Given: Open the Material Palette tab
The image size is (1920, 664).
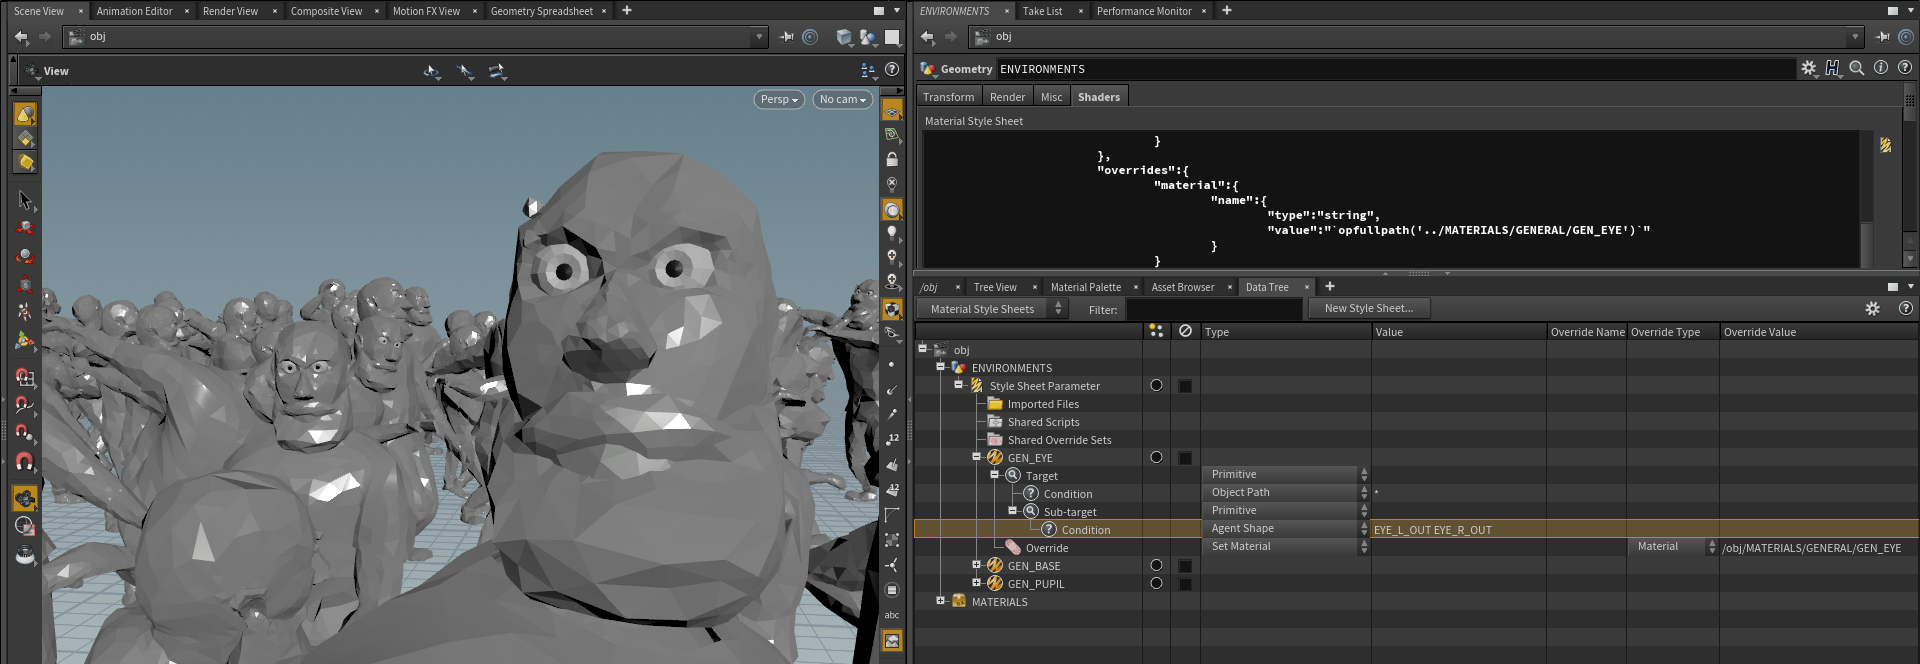Looking at the screenshot, I should [1085, 287].
